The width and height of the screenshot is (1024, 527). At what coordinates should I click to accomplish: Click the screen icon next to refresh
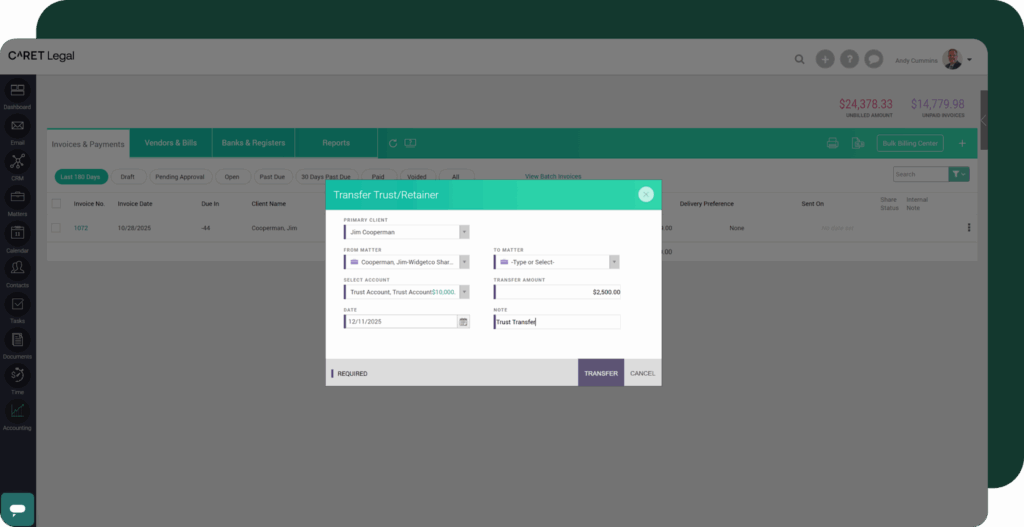(410, 143)
